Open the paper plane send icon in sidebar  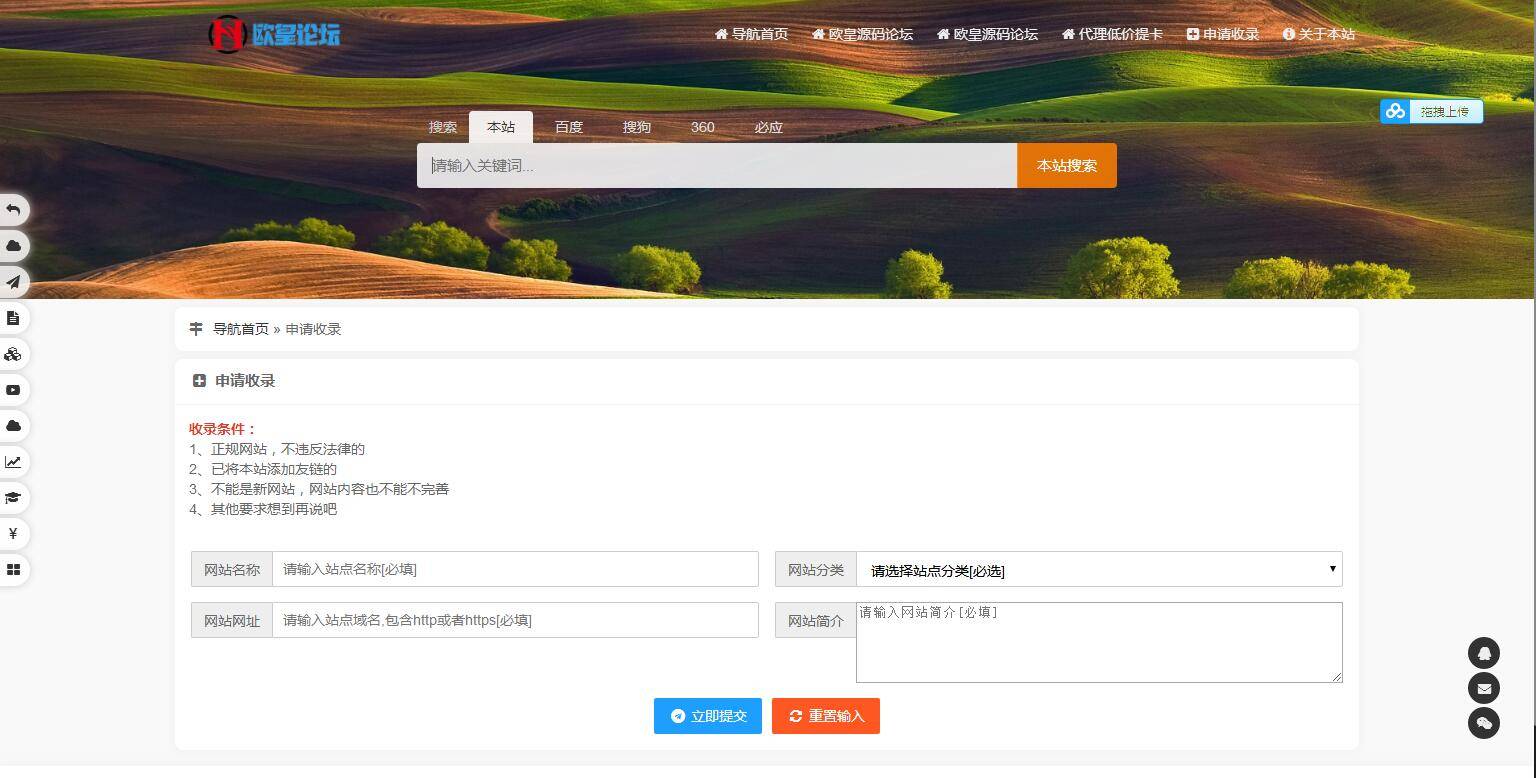(13, 282)
